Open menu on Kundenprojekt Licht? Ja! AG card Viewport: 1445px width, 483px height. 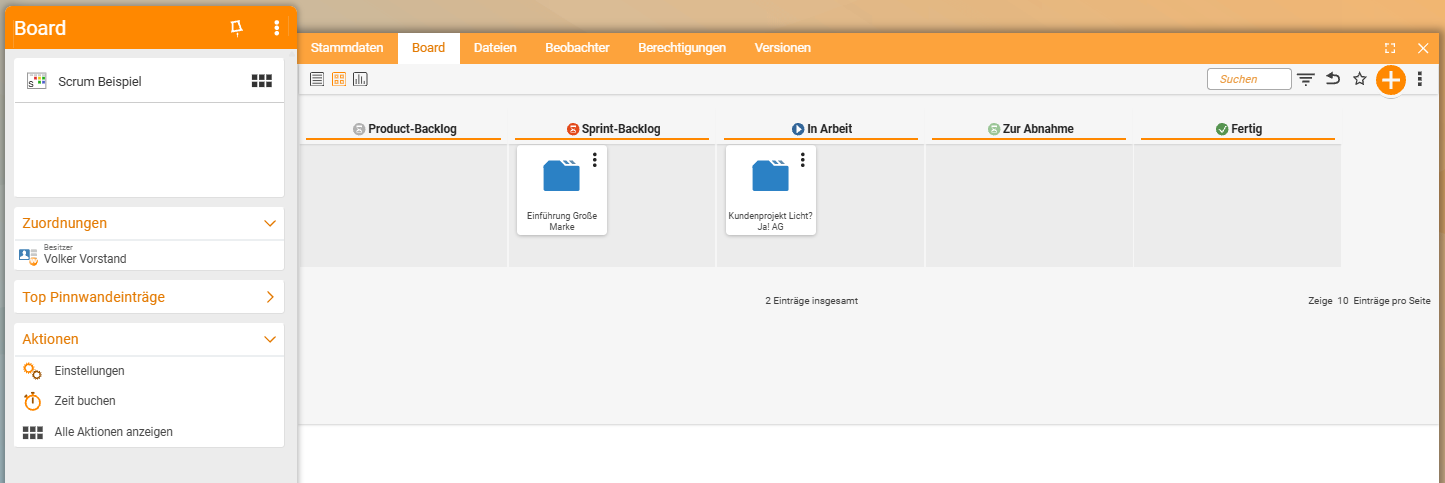click(x=802, y=160)
